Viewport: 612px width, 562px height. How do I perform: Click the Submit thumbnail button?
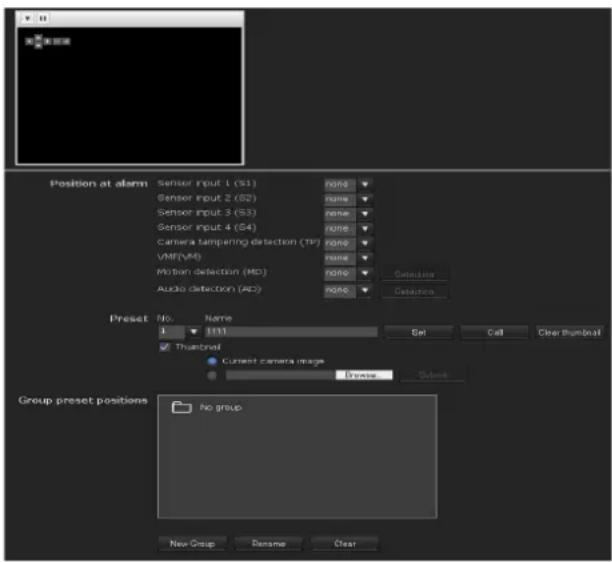[432, 375]
